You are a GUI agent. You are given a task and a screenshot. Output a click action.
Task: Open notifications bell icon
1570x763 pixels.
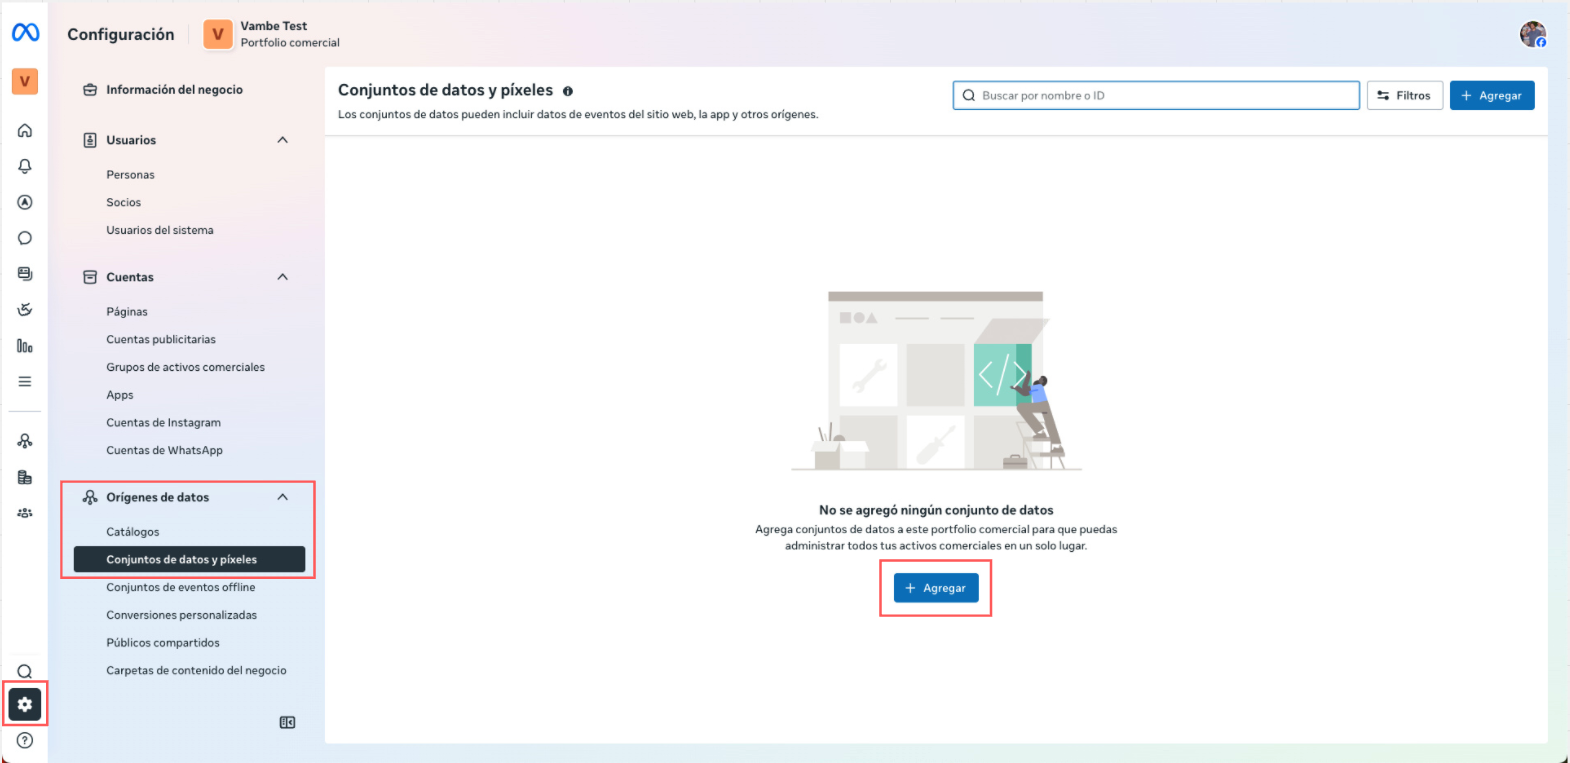[x=25, y=167]
